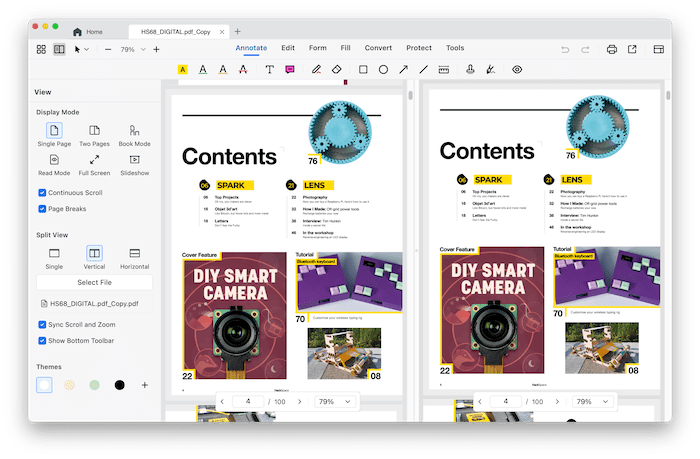Image resolution: width=700 pixels, height=459 pixels.
Task: Pick the arrow drawing tool
Action: (404, 70)
